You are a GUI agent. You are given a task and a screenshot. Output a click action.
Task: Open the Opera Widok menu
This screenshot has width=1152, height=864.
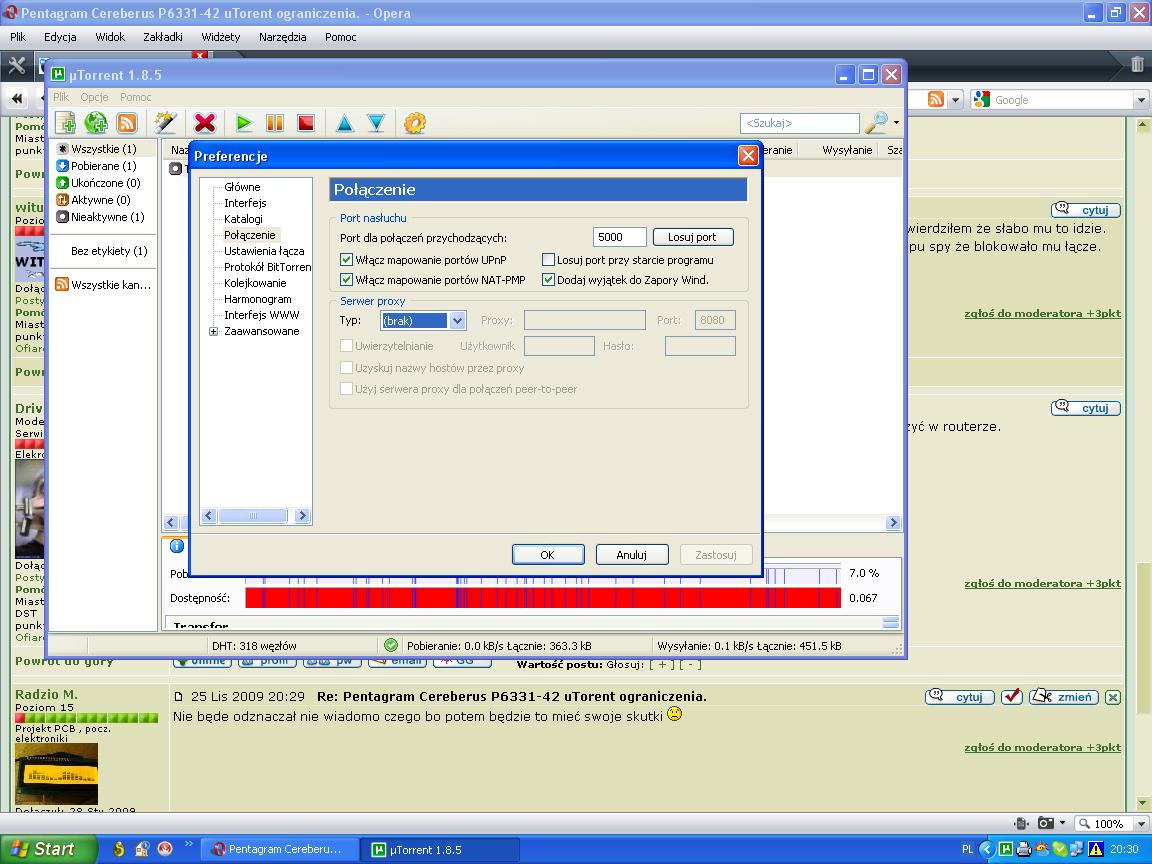110,37
